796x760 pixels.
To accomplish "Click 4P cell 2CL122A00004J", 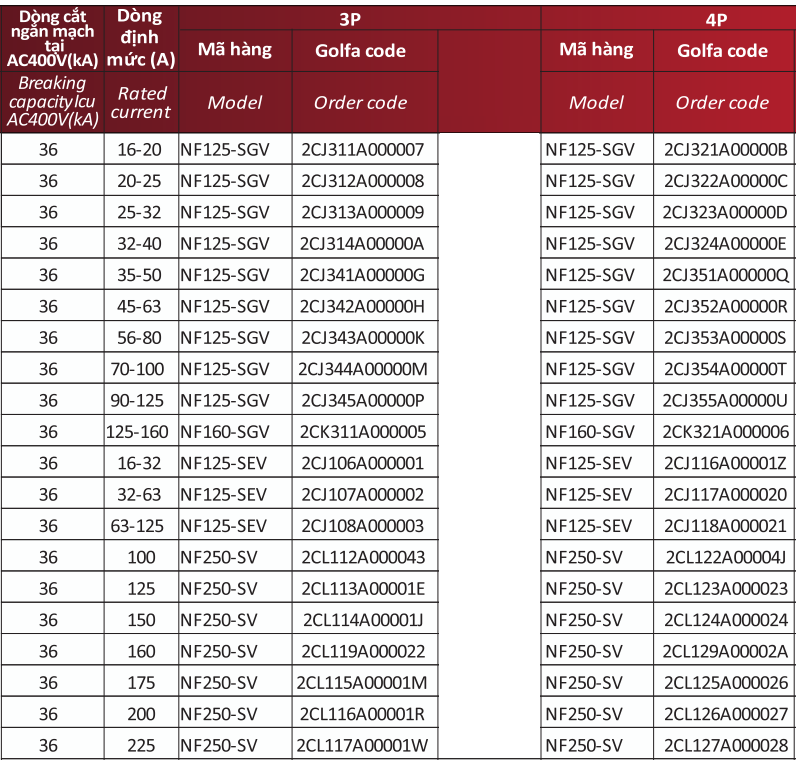I will tap(726, 557).
